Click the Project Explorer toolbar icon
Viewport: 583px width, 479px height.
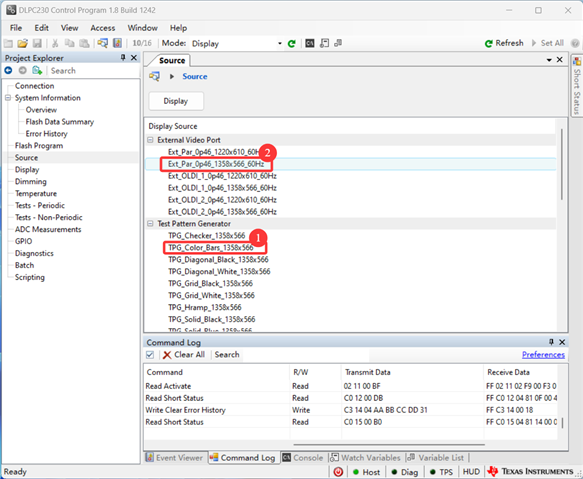tap(103, 44)
